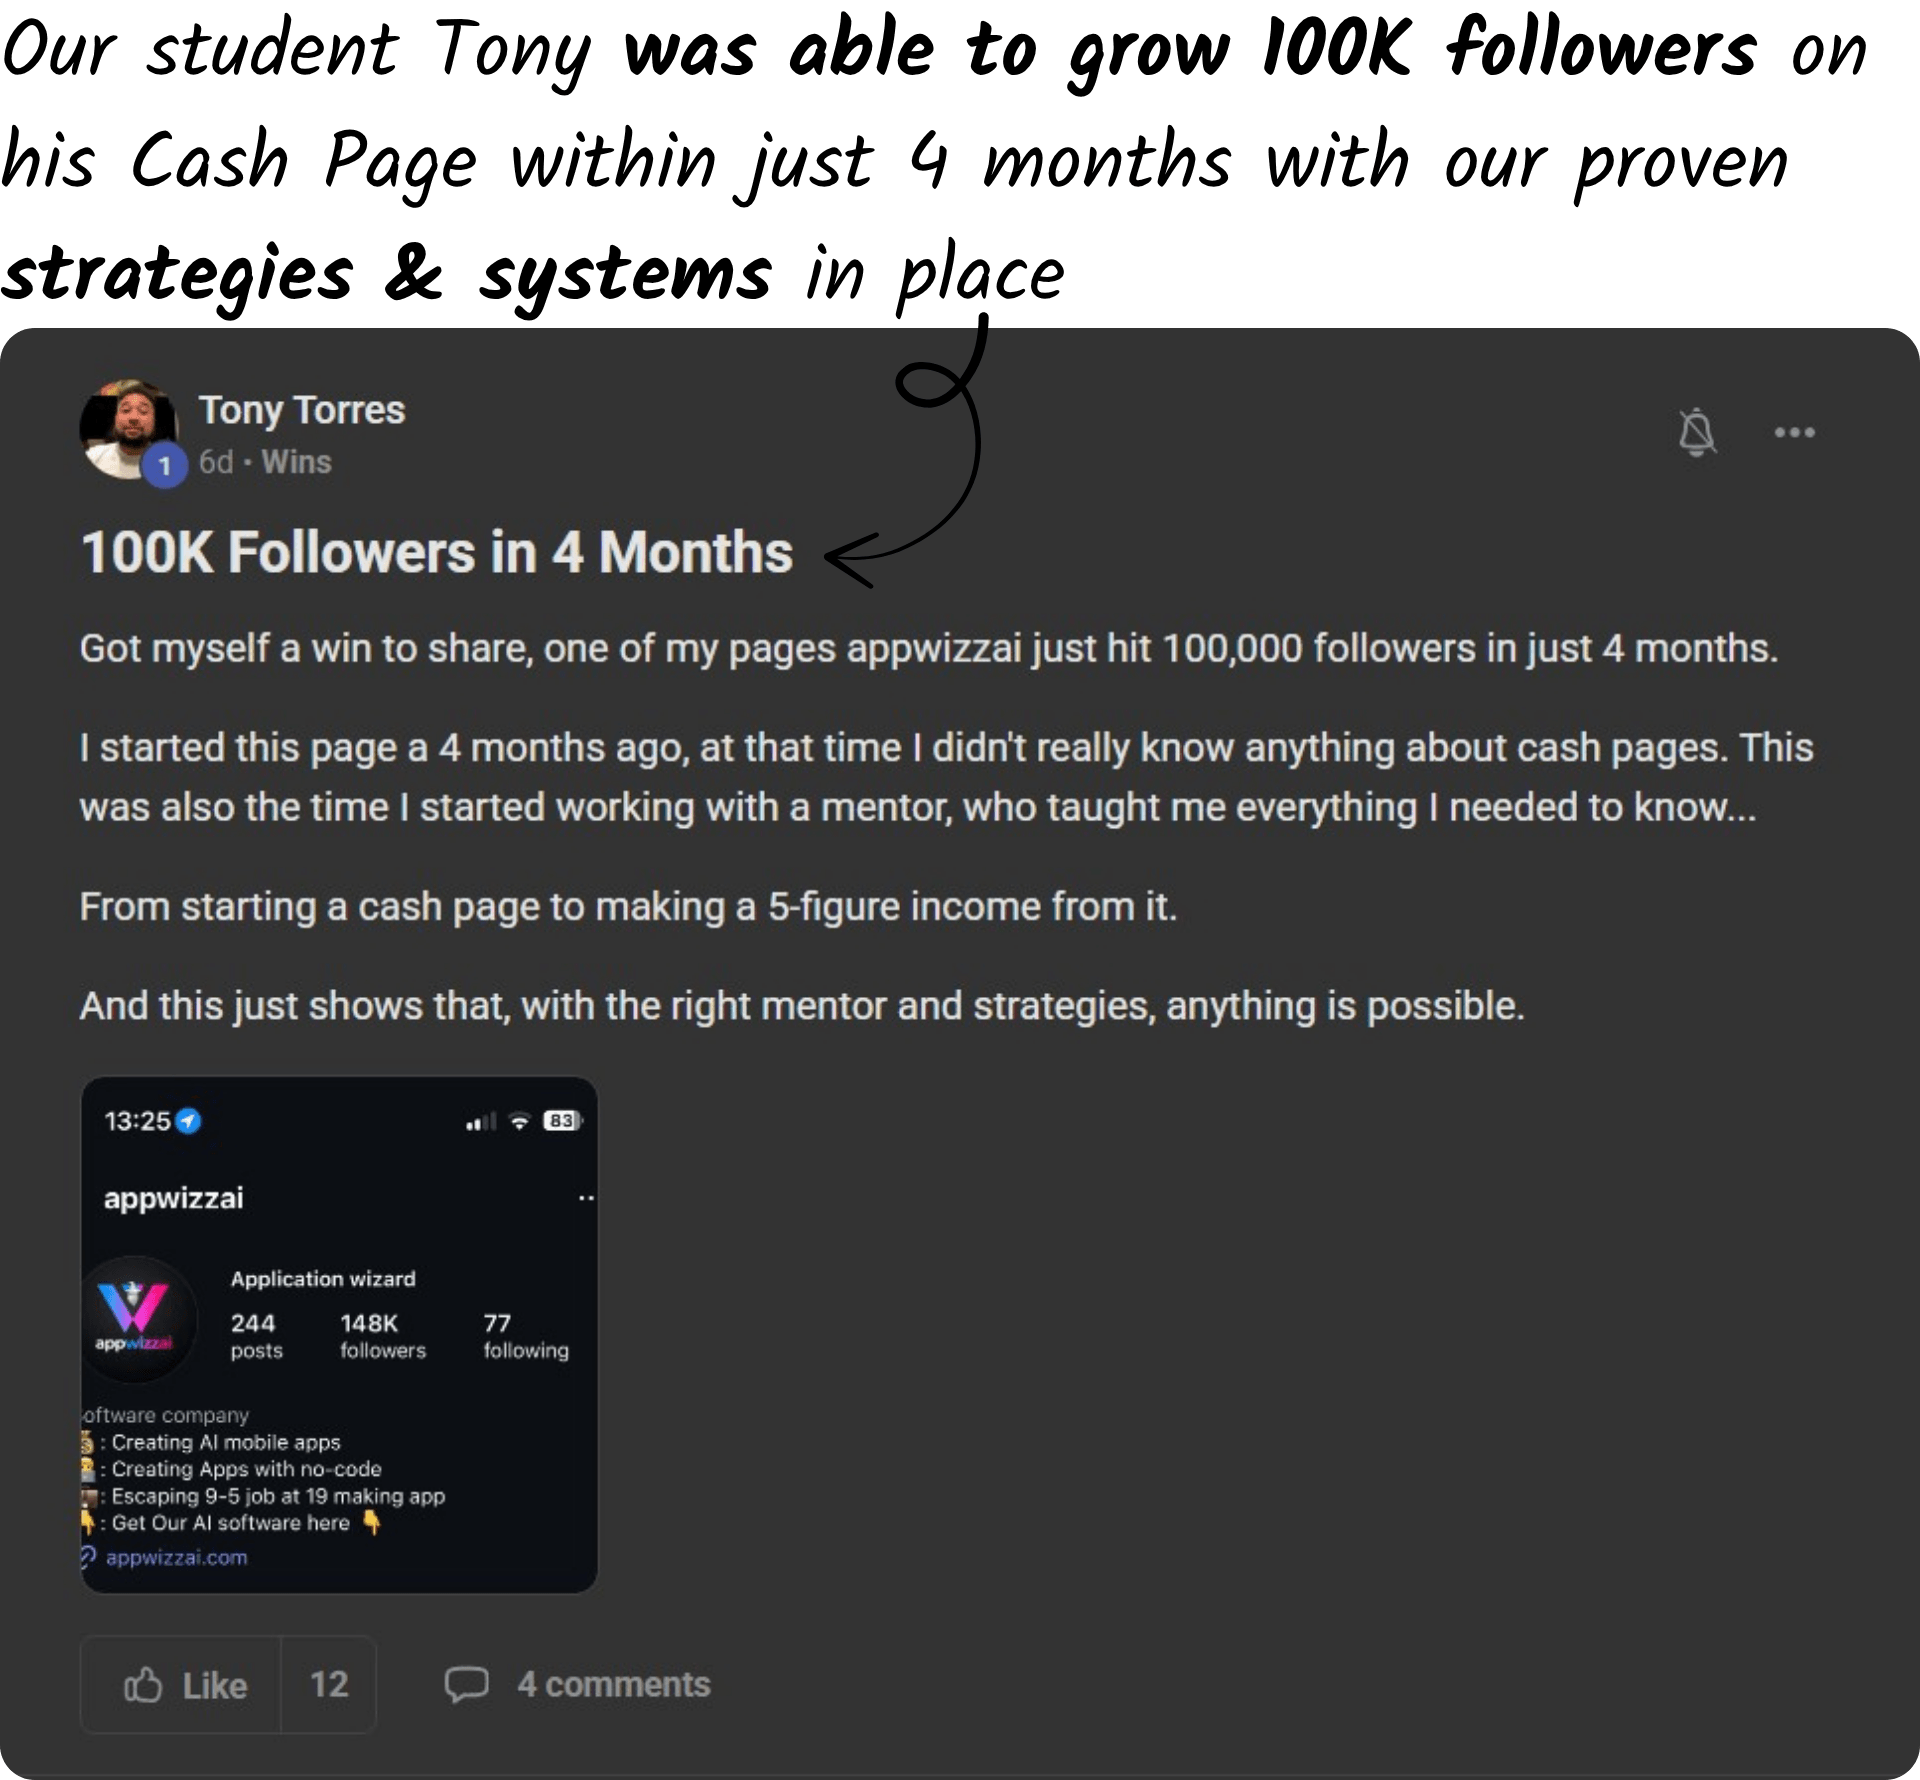Click Tony Torres profile avatar
The width and height of the screenshot is (1920, 1780).
click(x=127, y=429)
